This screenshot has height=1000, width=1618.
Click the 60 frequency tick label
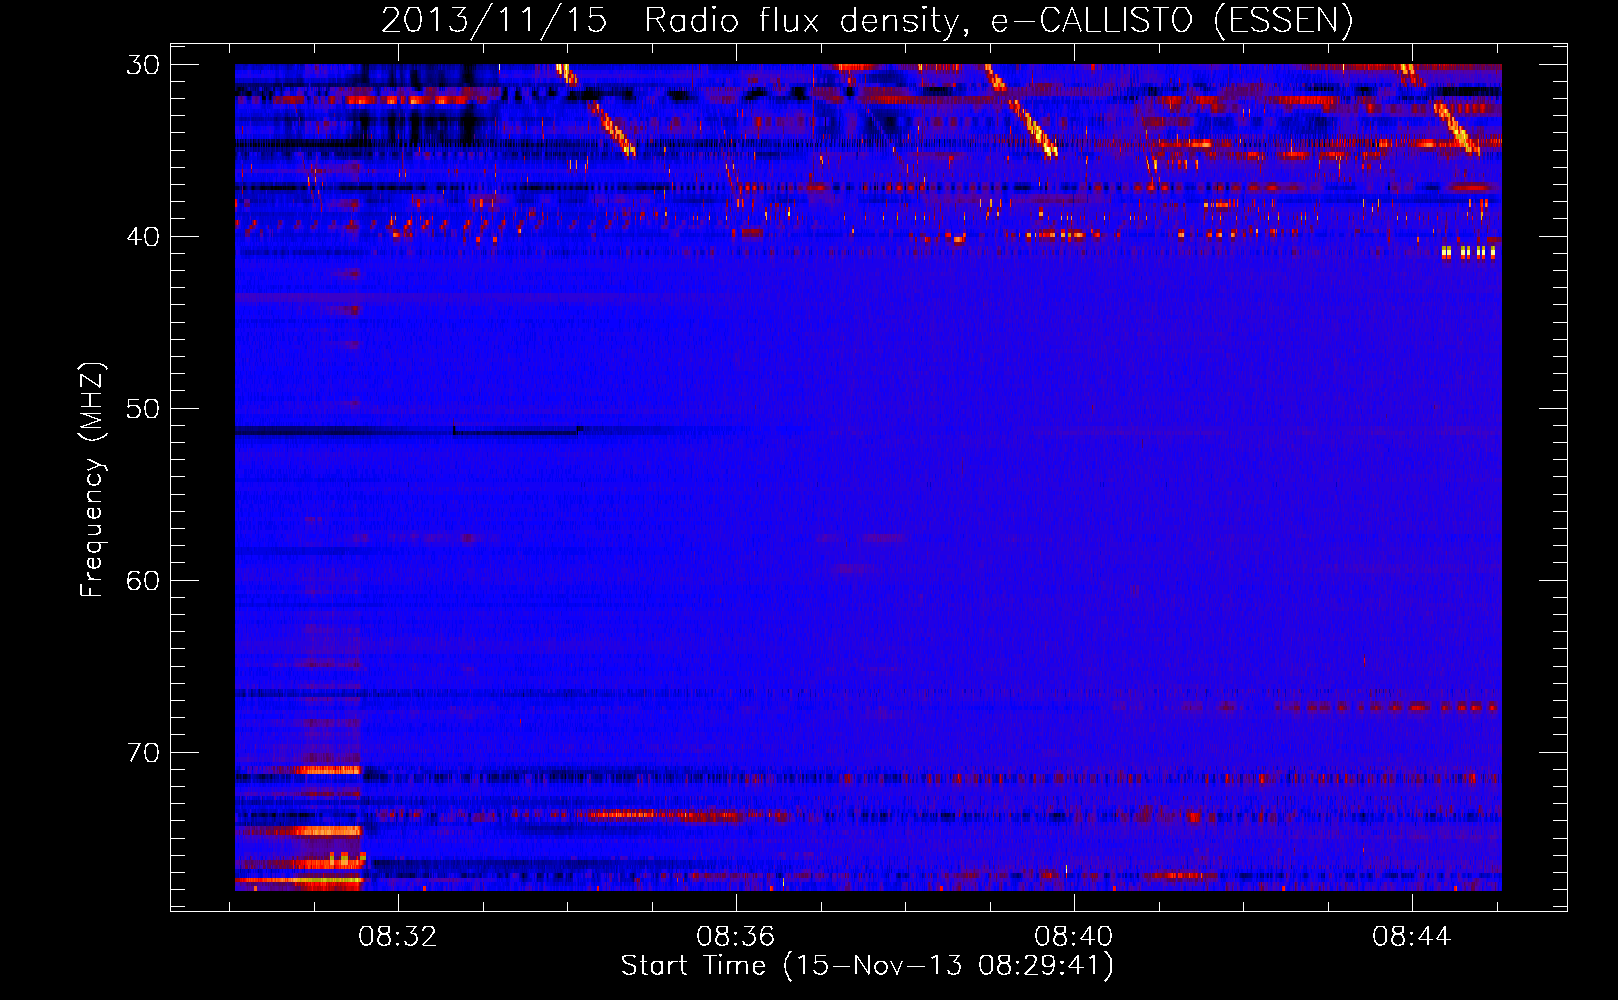143,581
